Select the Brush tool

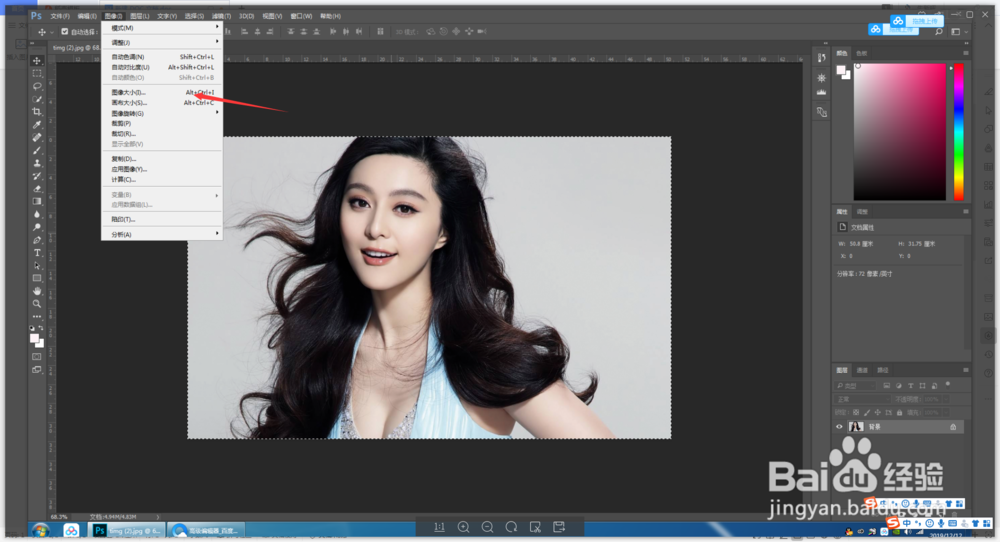37,150
